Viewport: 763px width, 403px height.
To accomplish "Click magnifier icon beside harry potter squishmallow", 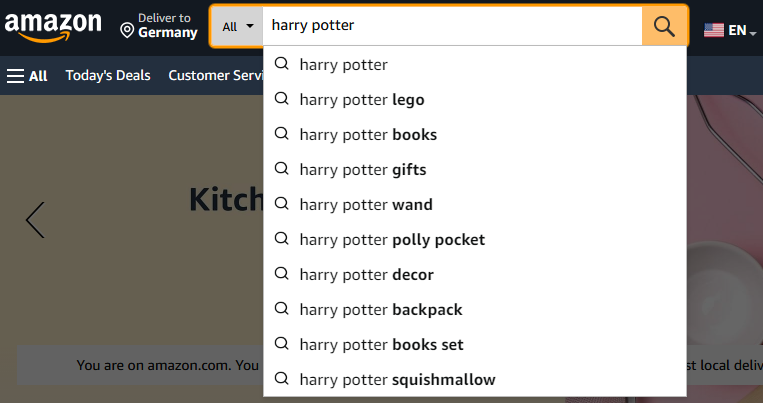I will click(x=281, y=379).
